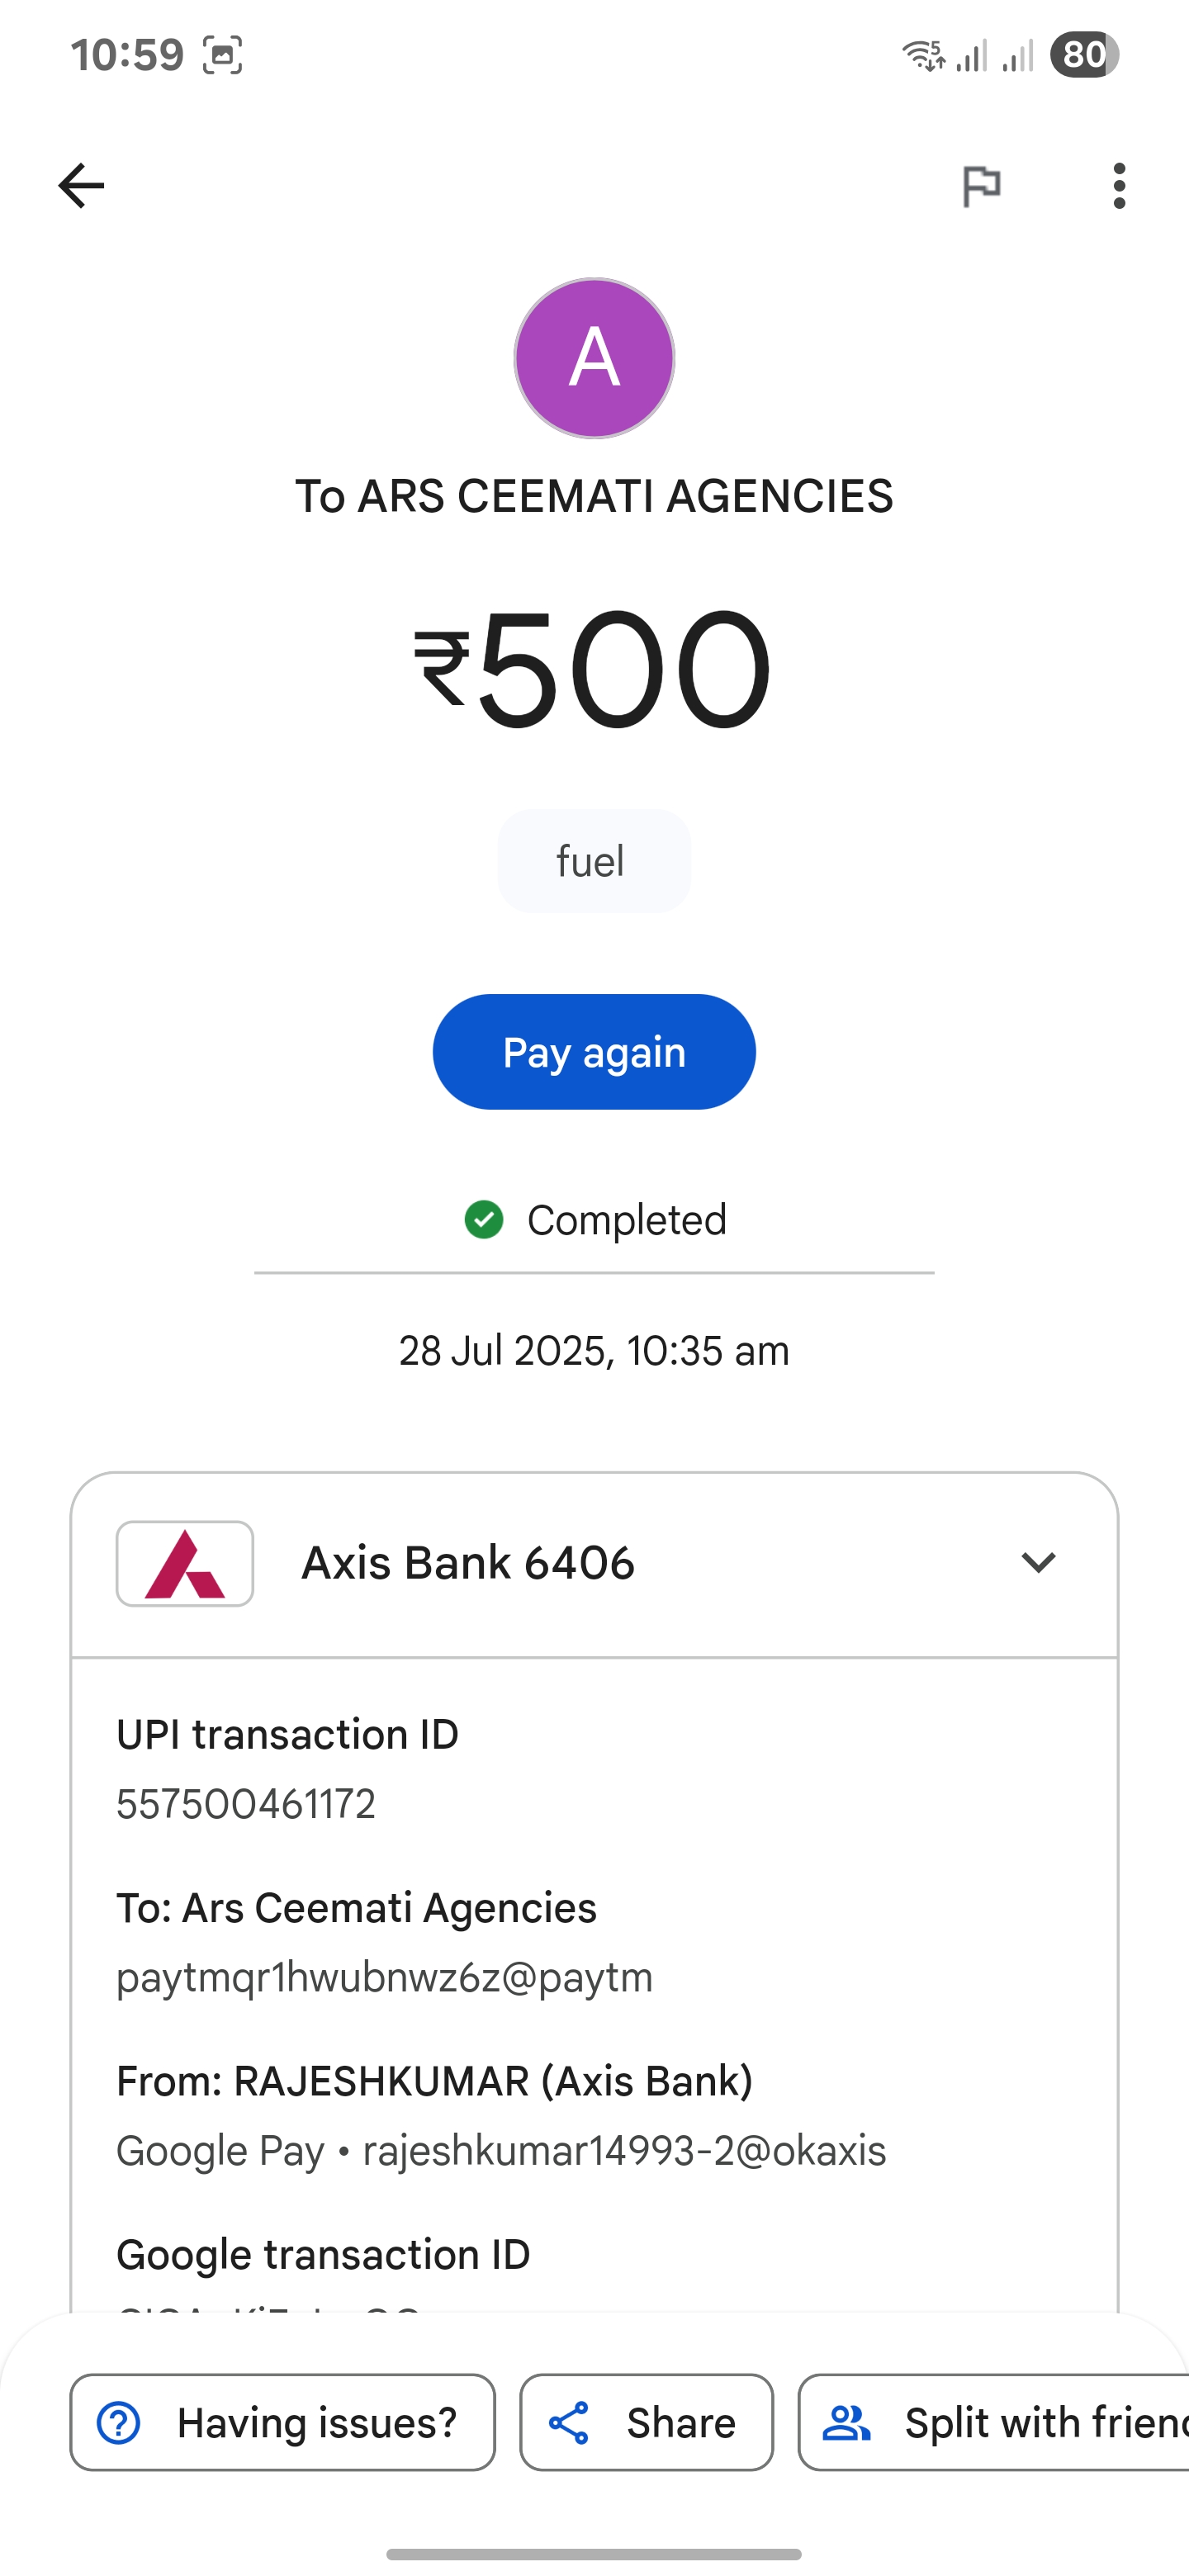The width and height of the screenshot is (1189, 2576).
Task: Tap the Axis Bank logo icon
Action: pos(185,1563)
